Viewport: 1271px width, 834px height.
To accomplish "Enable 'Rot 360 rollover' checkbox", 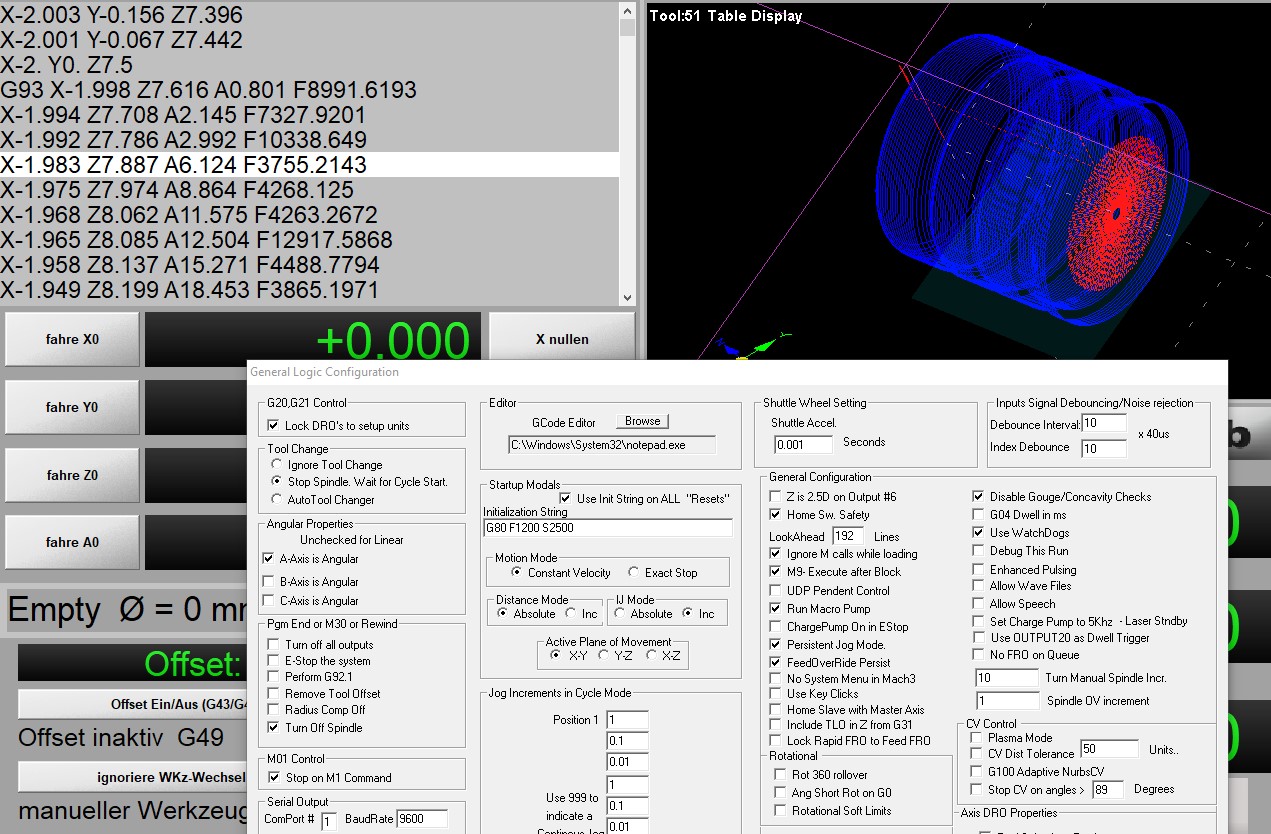I will tap(780, 775).
